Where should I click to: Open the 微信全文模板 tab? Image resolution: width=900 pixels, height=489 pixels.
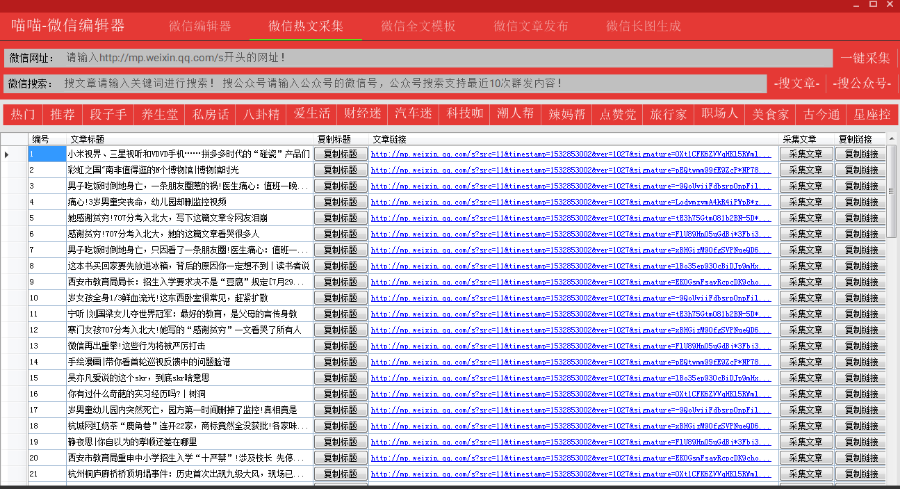[x=418, y=26]
